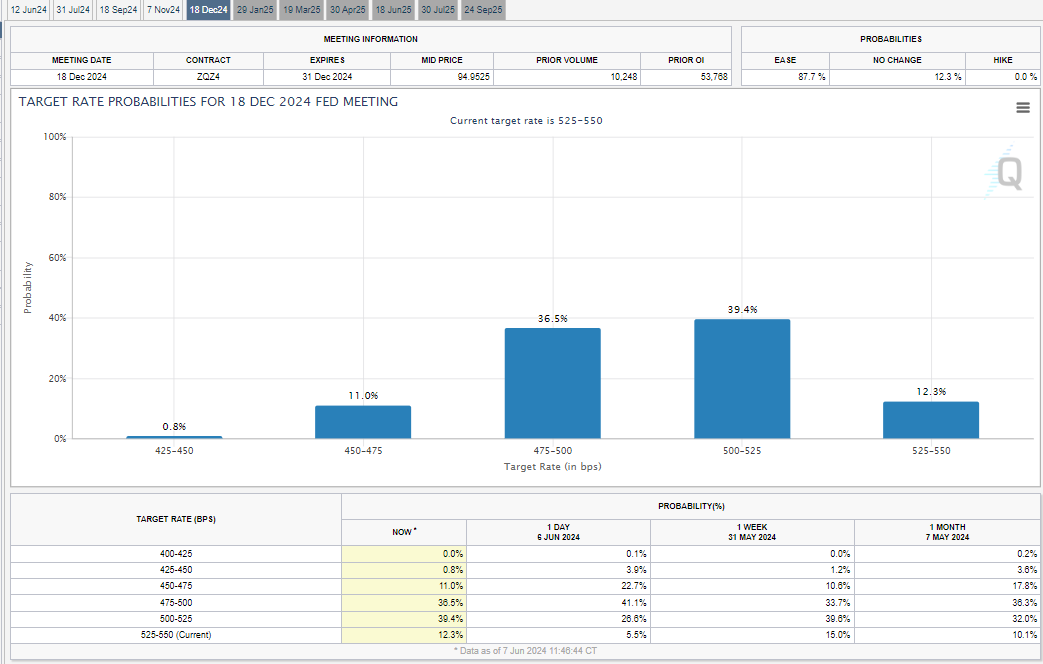This screenshot has height=664, width=1043.
Task: Click the 525-550 (Current) row label
Action: (176, 635)
